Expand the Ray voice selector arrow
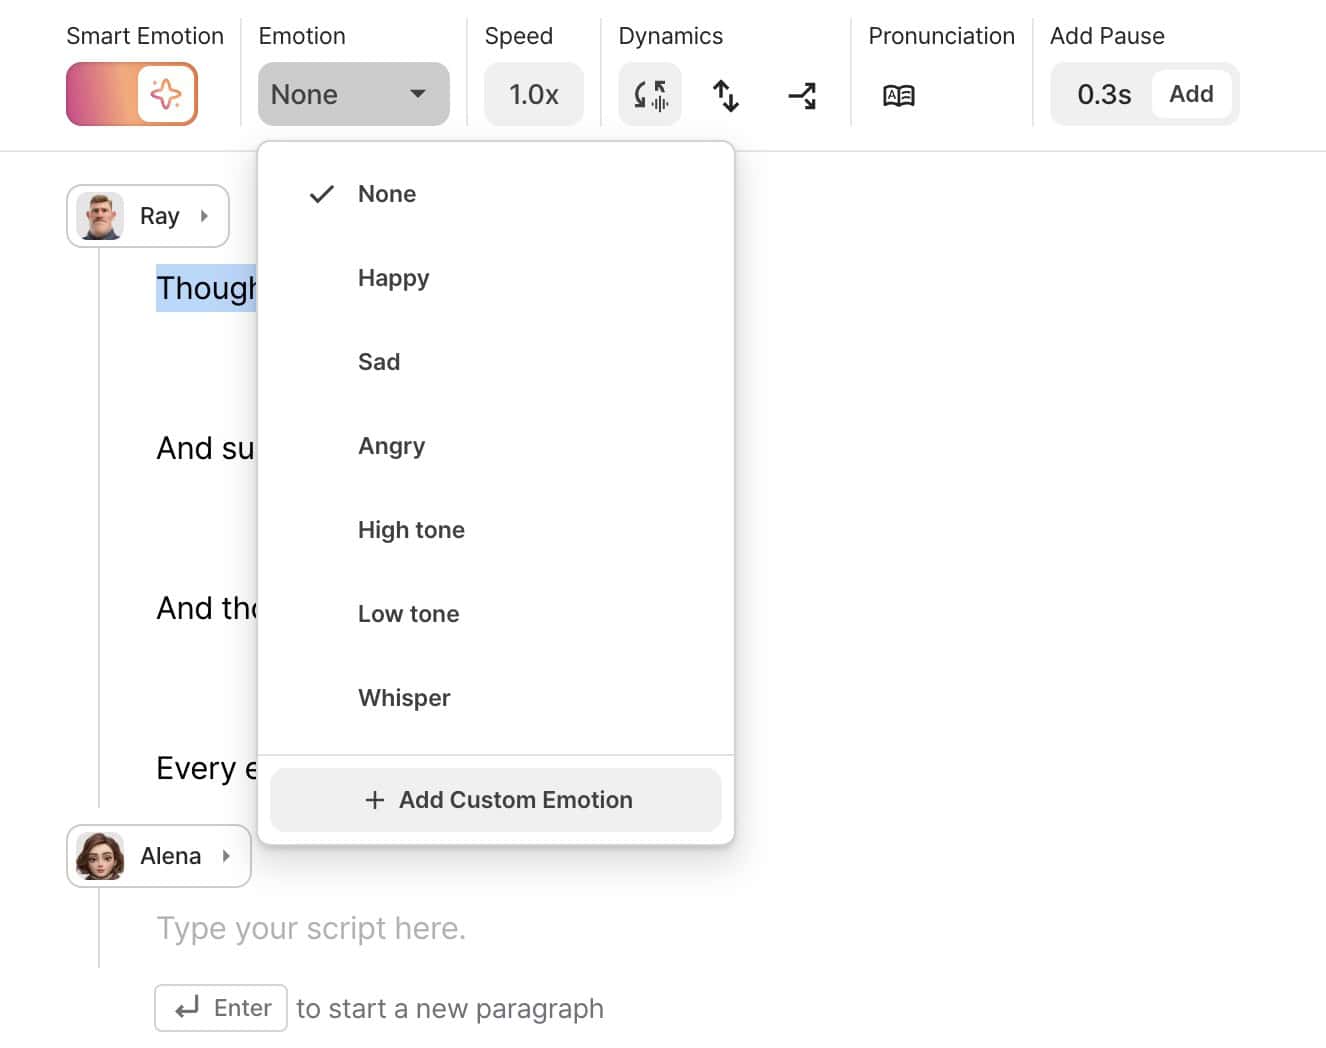 (204, 216)
